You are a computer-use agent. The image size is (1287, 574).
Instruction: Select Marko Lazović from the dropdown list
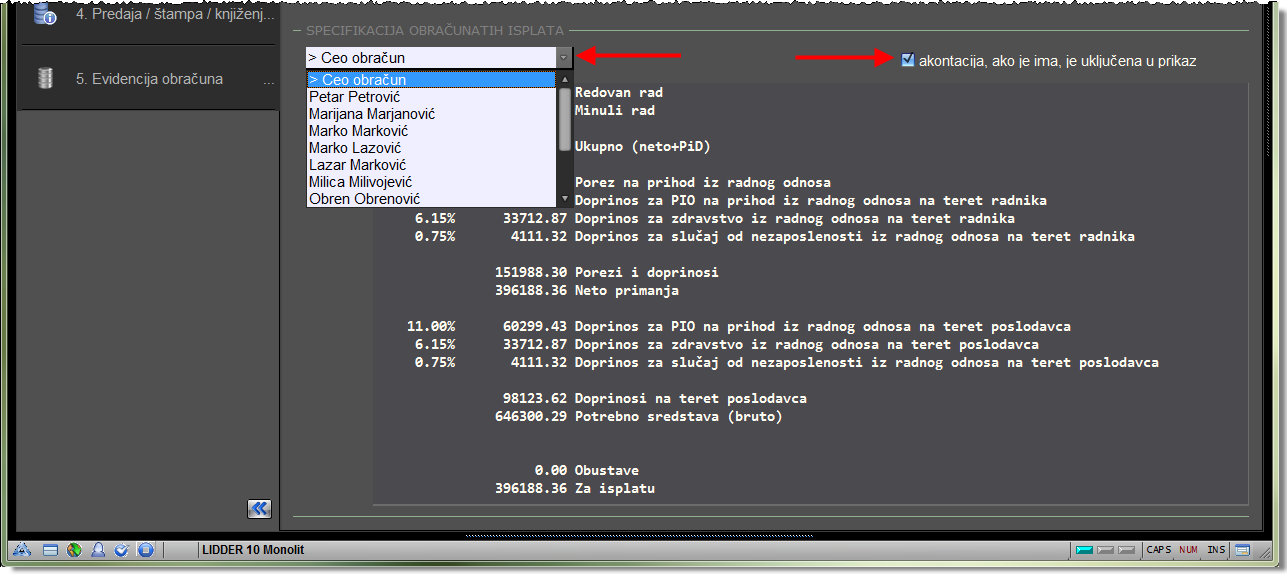[x=430, y=148]
